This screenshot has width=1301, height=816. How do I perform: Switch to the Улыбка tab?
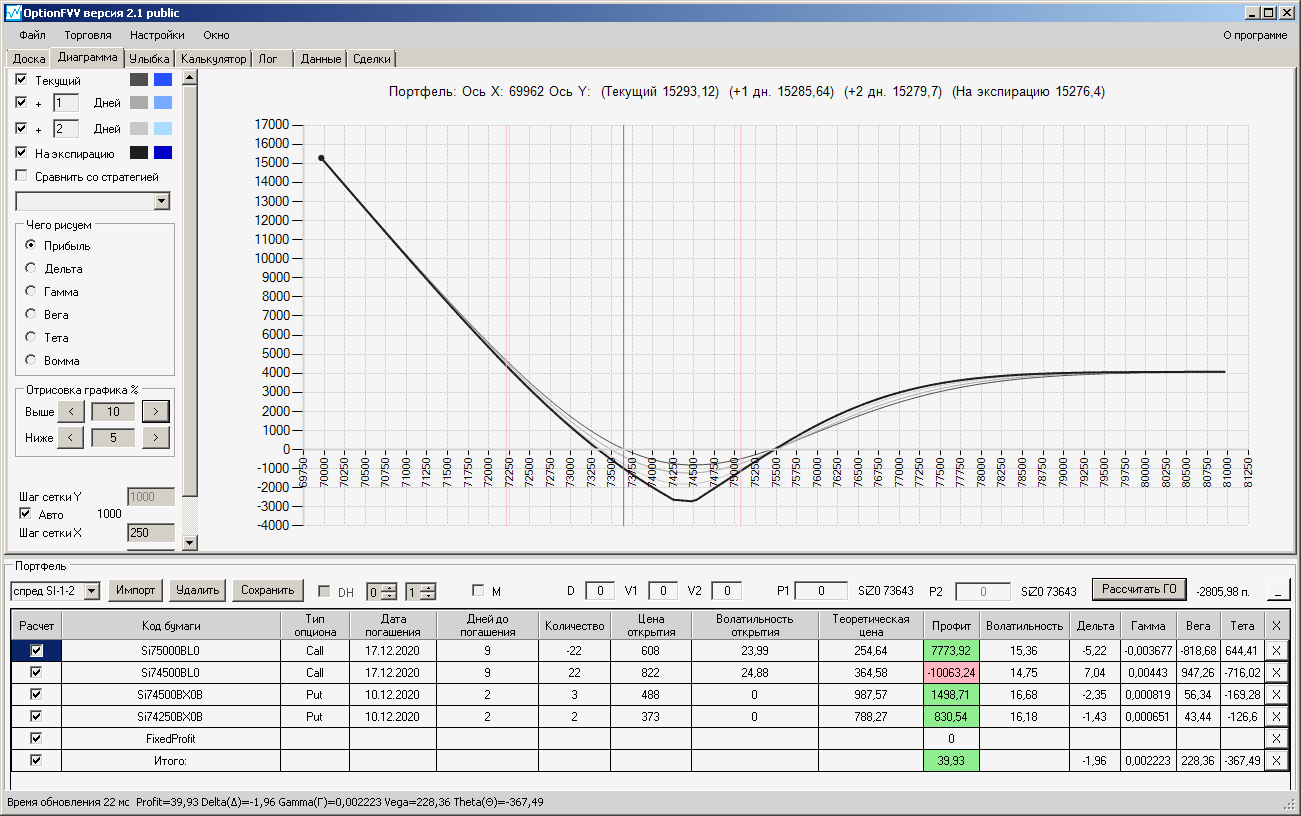(x=150, y=59)
